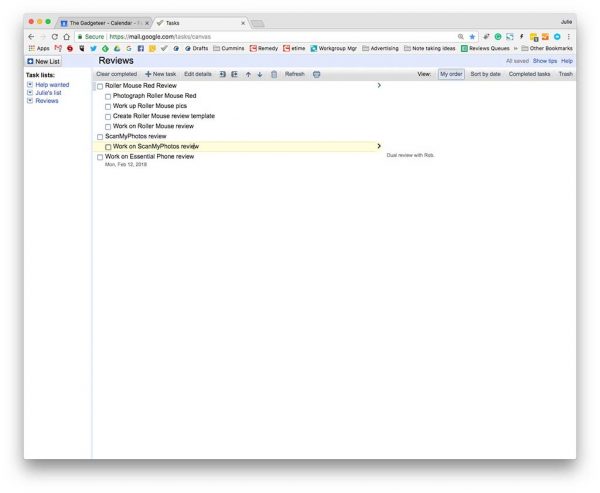The height and width of the screenshot is (493, 600).
Task: Open the Note taking ideas bookmarks folder
Action: pyautogui.click(x=430, y=48)
